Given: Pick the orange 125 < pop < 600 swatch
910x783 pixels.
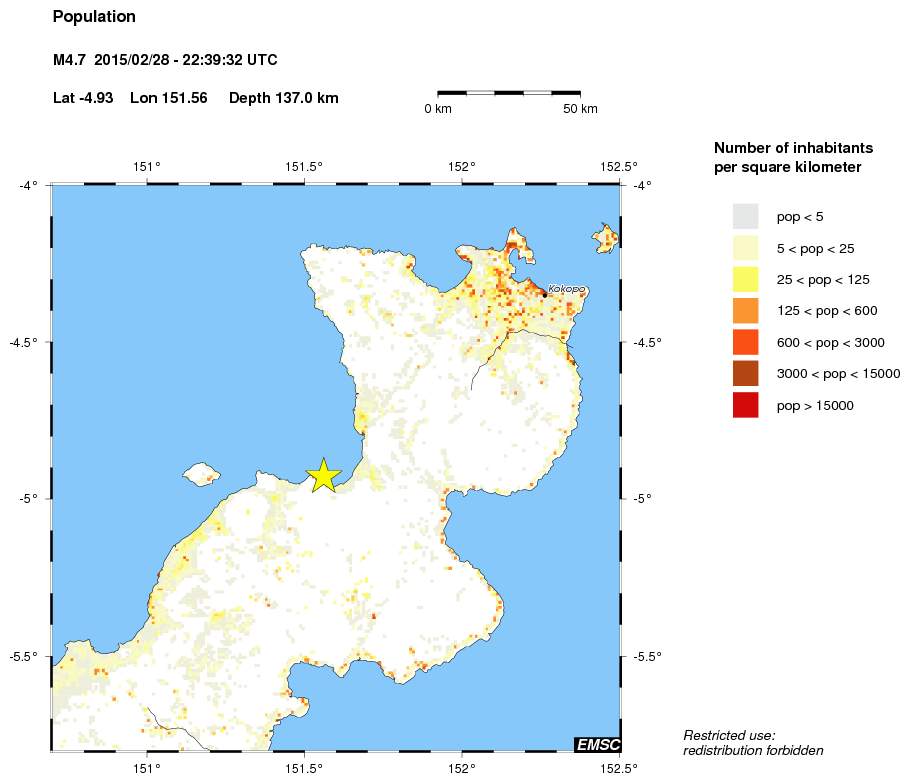Looking at the screenshot, I should point(745,311).
